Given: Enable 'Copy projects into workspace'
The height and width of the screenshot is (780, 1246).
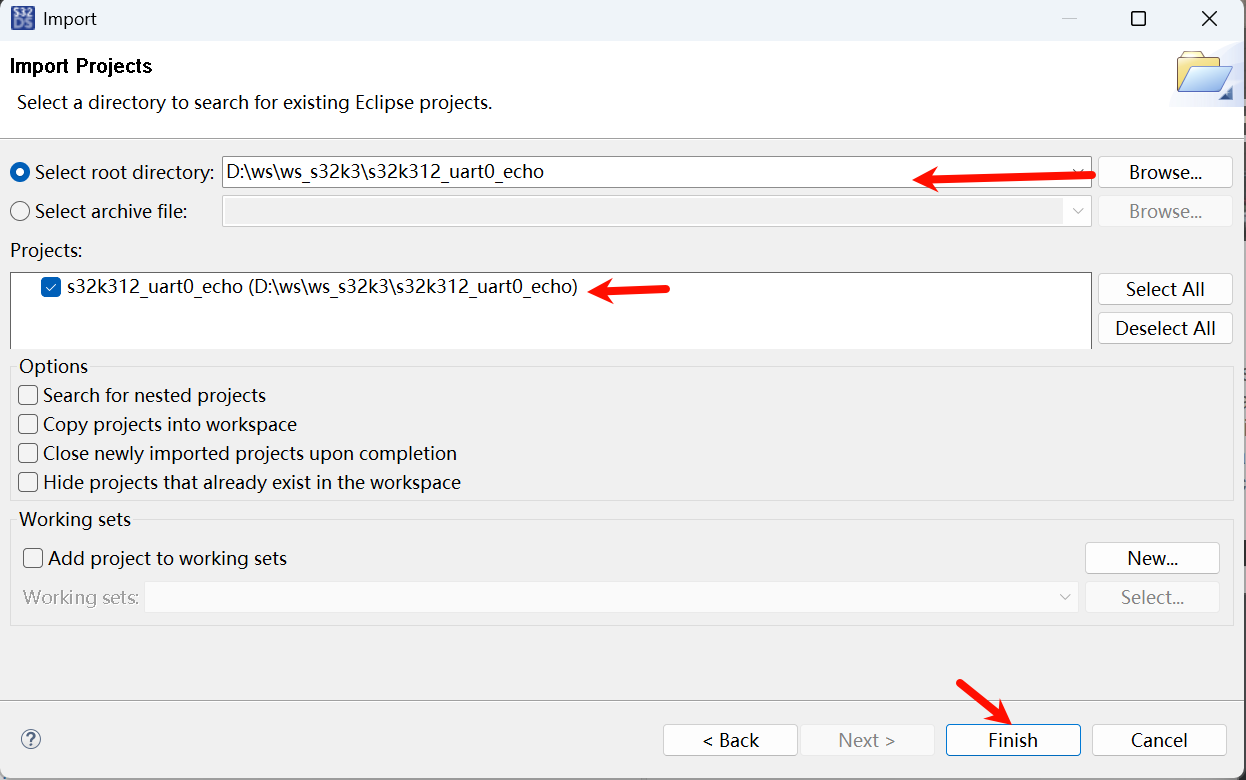Looking at the screenshot, I should [x=28, y=424].
